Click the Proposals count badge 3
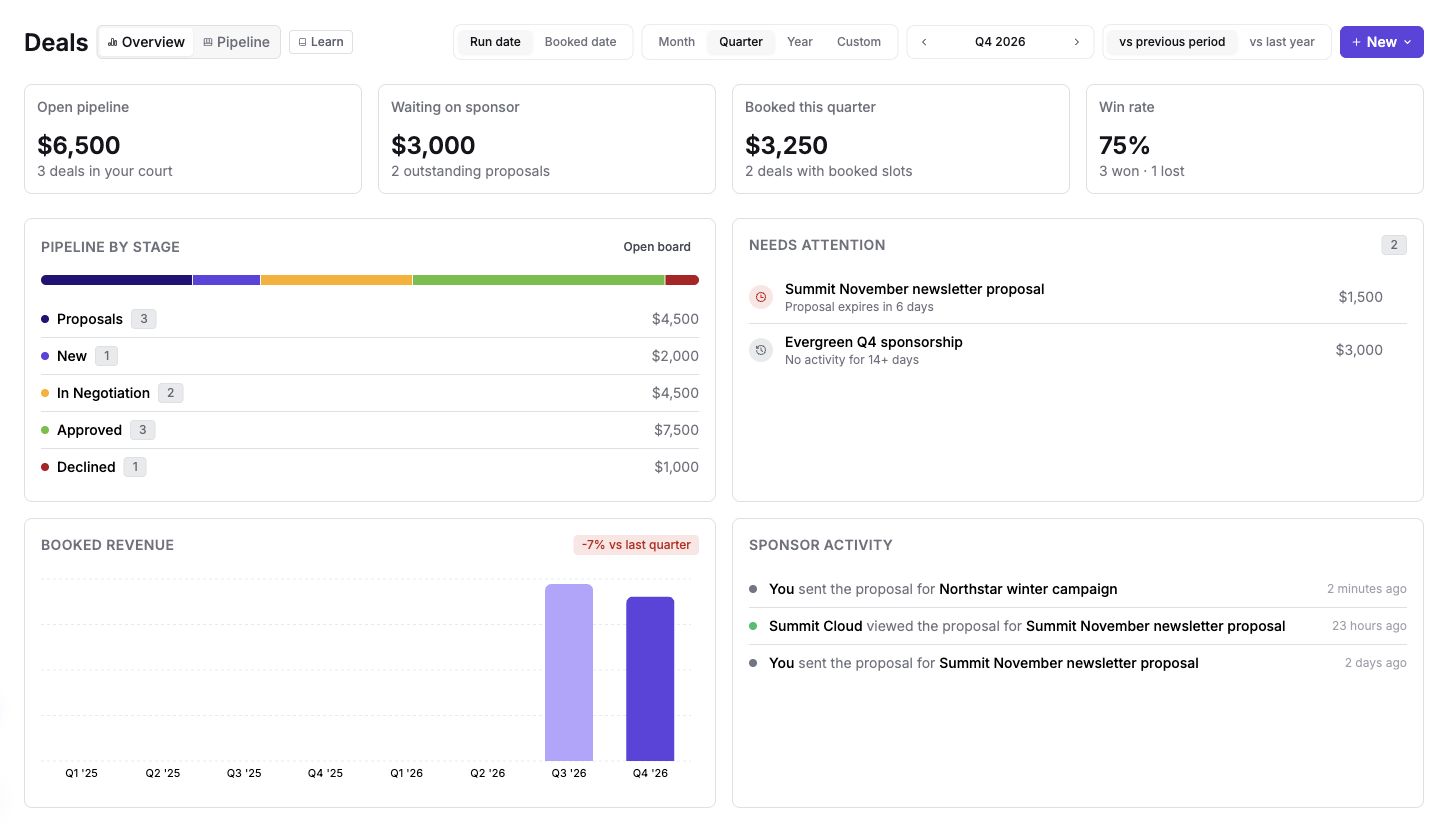Viewport: 1448px width, 824px height. pos(144,319)
